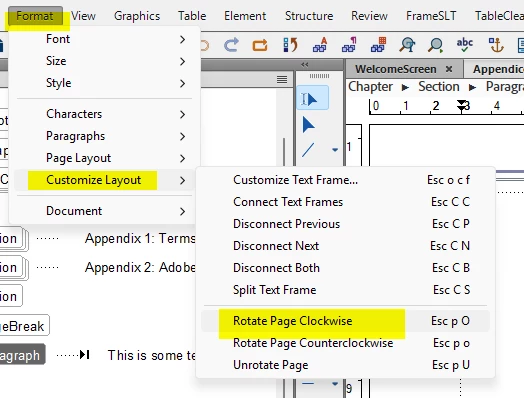
Task: Choose Rotate Page Counterclockwise
Action: (x=346, y=343)
